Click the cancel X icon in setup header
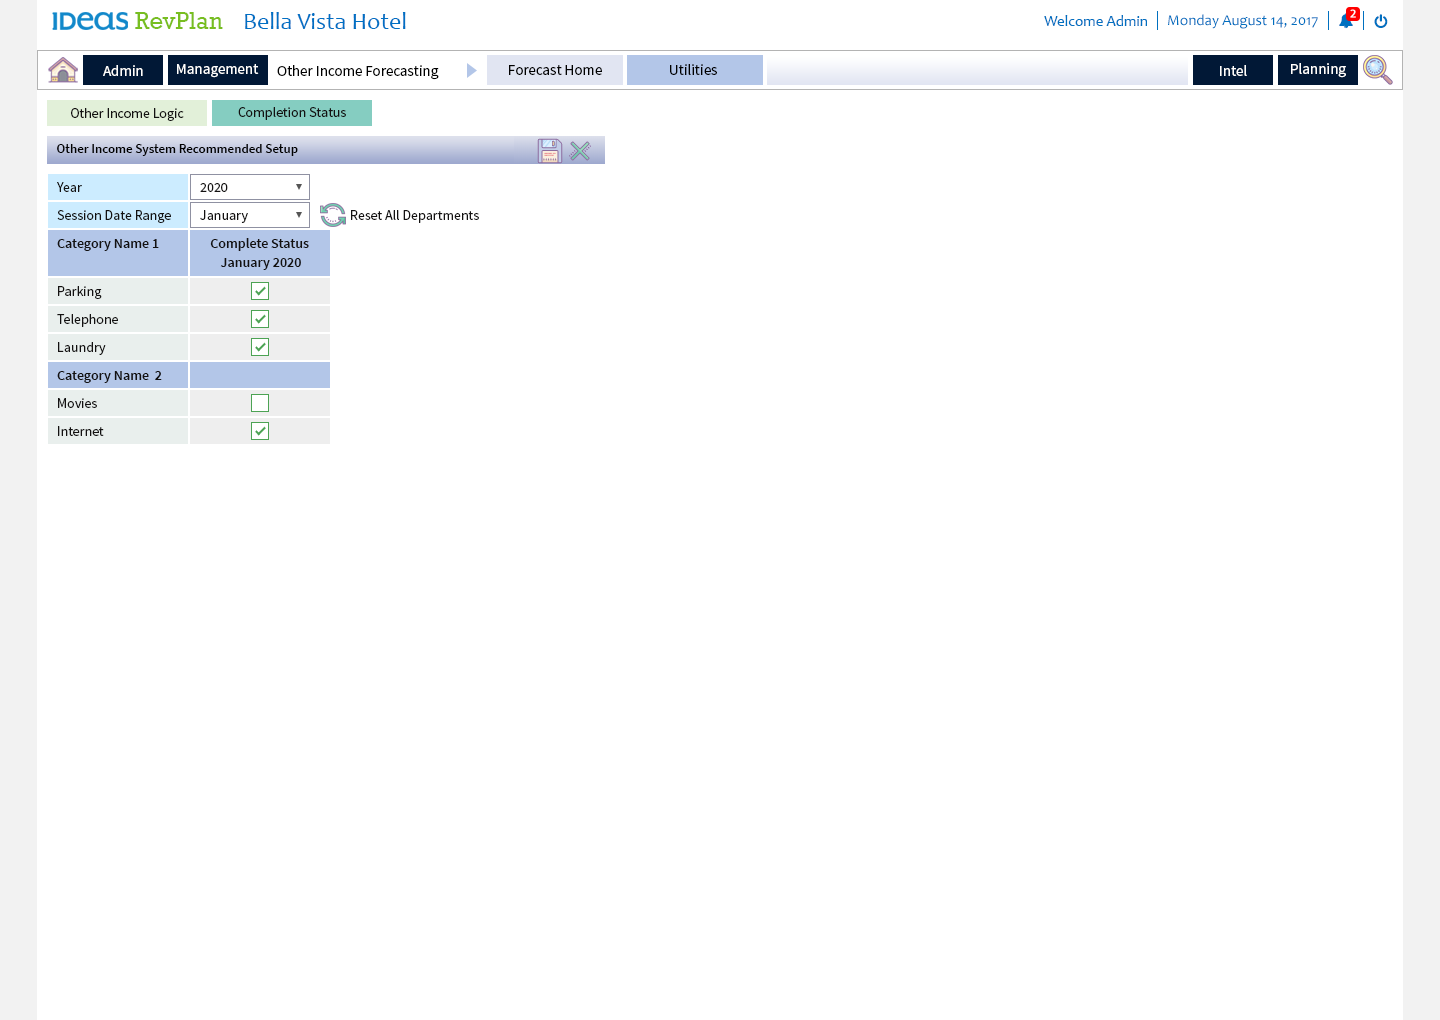Image resolution: width=1440 pixels, height=1020 pixels. (580, 150)
